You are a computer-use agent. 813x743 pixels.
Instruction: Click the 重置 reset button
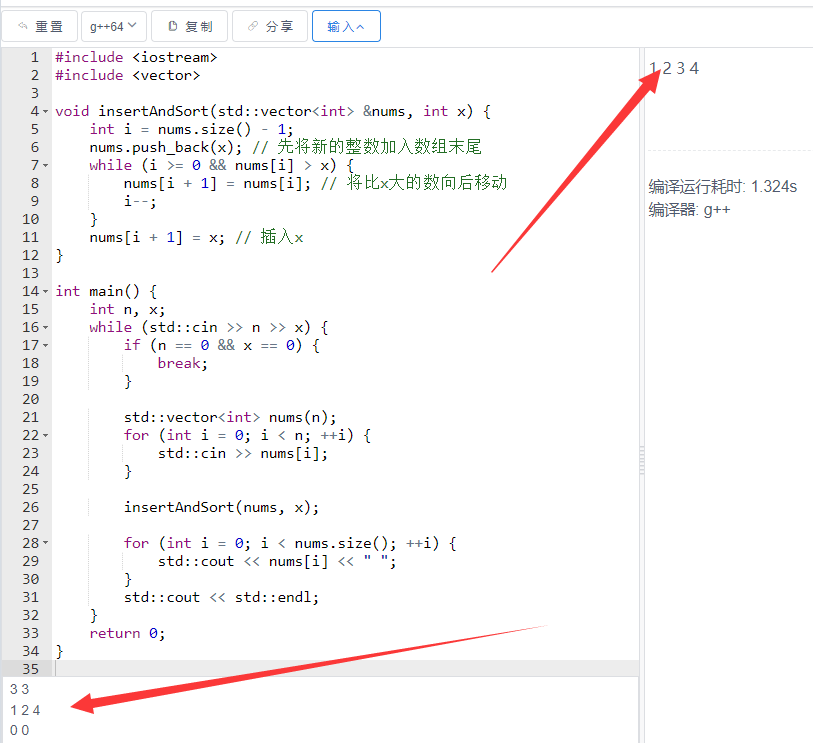pos(40,26)
